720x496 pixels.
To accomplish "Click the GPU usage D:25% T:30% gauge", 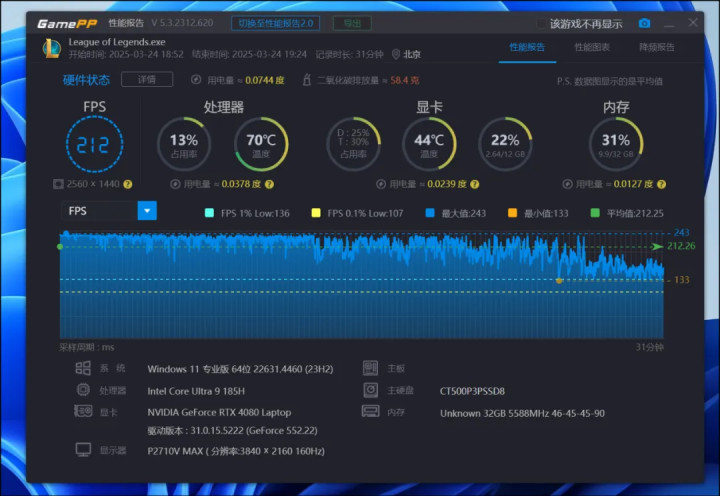I will click(x=353, y=144).
